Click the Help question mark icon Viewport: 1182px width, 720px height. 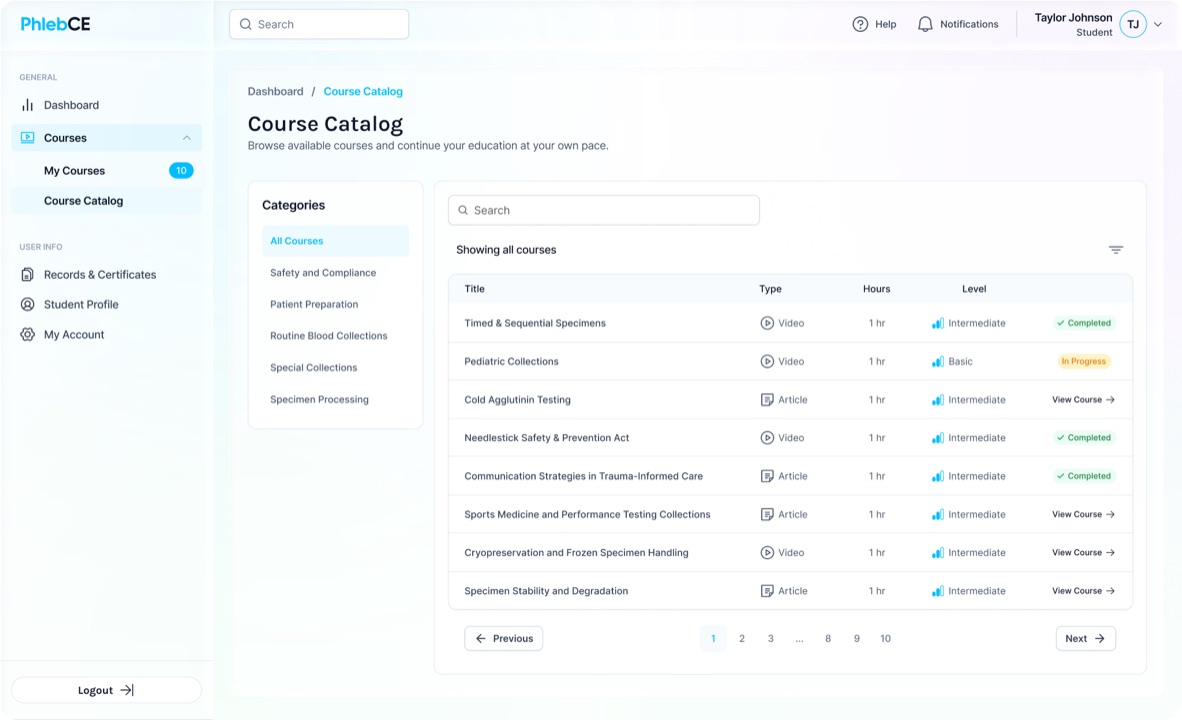(860, 24)
